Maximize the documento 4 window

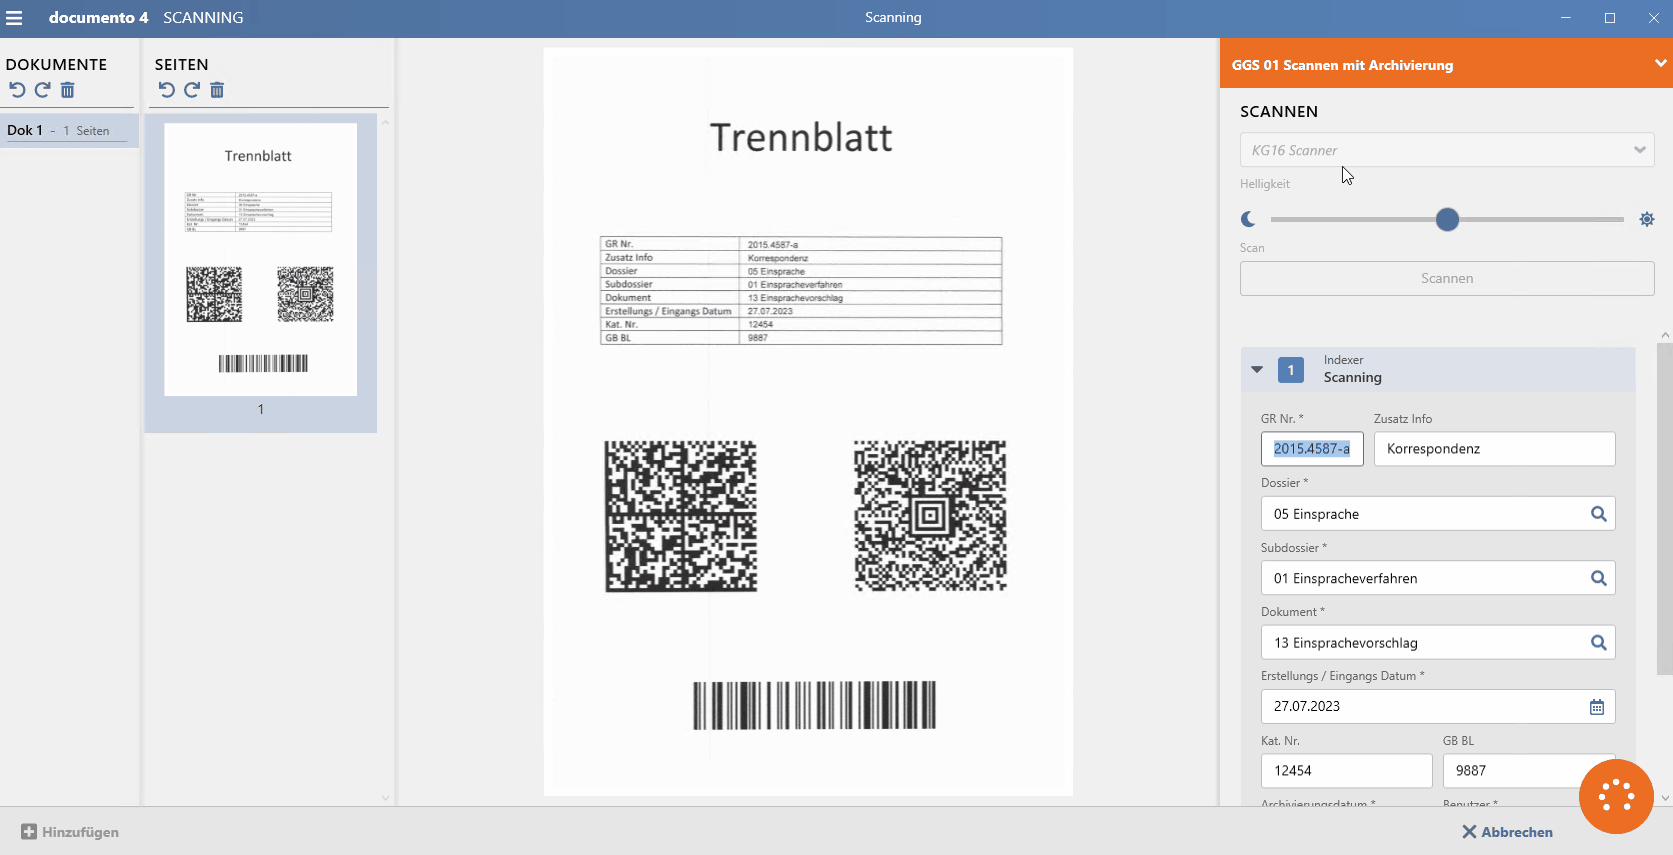1610,18
